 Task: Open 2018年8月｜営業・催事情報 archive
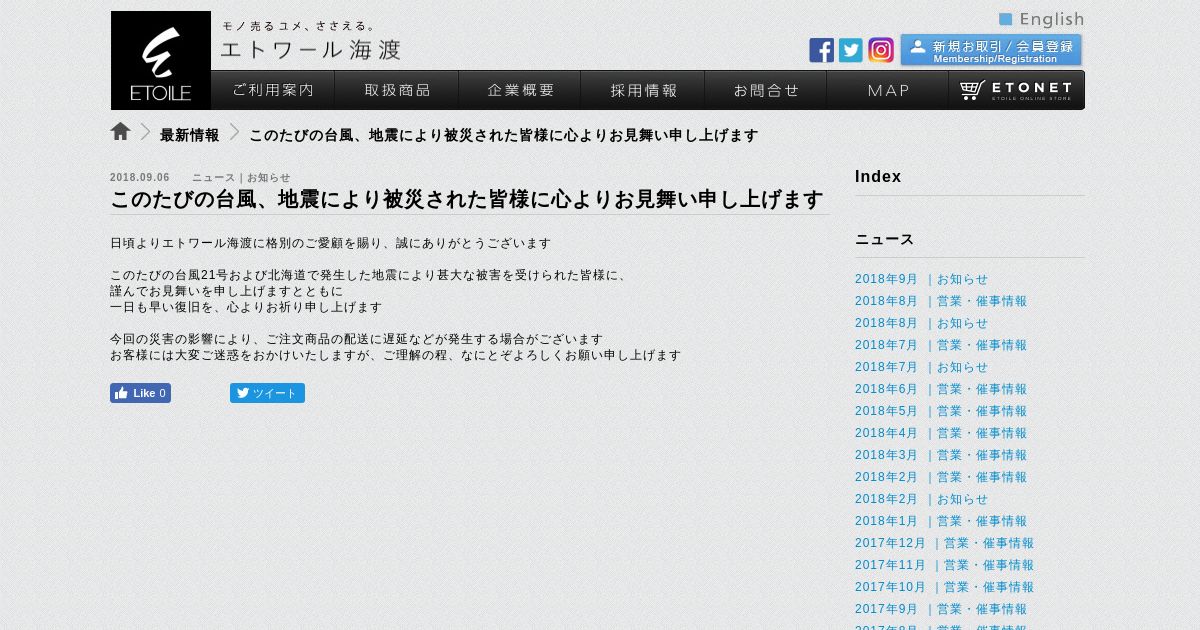pos(941,301)
